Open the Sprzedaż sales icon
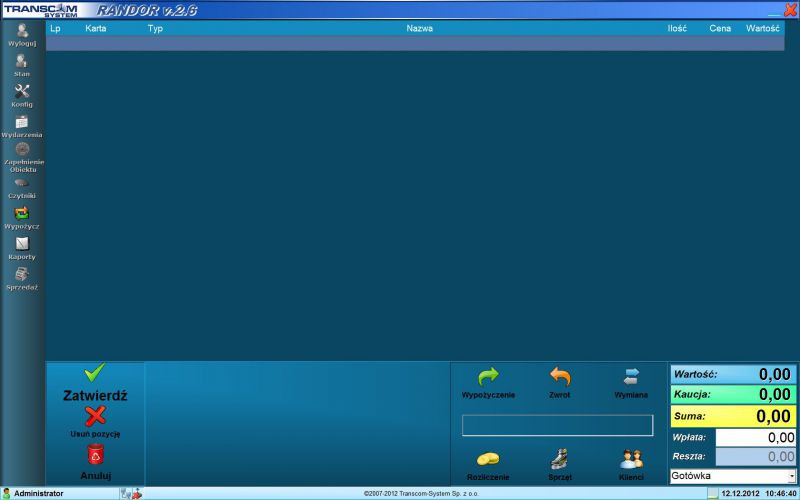800x500 pixels. 22,275
